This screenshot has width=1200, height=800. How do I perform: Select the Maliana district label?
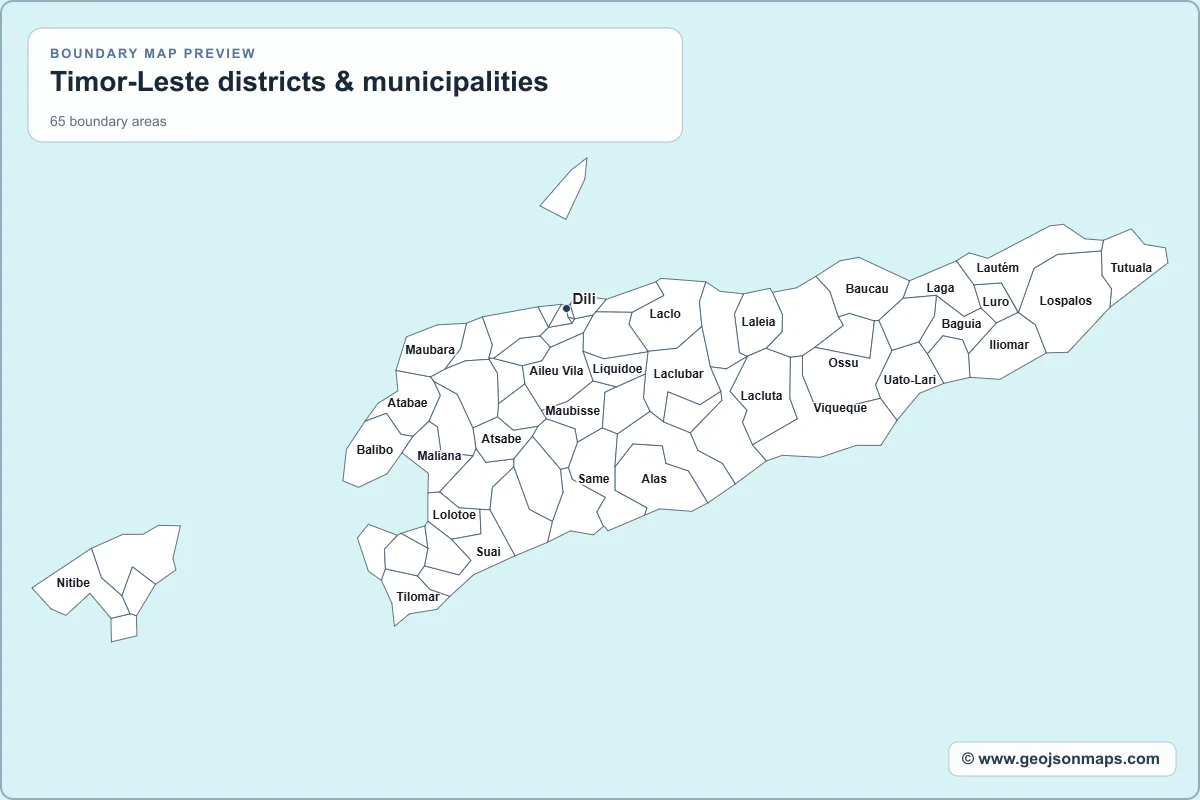tap(440, 456)
